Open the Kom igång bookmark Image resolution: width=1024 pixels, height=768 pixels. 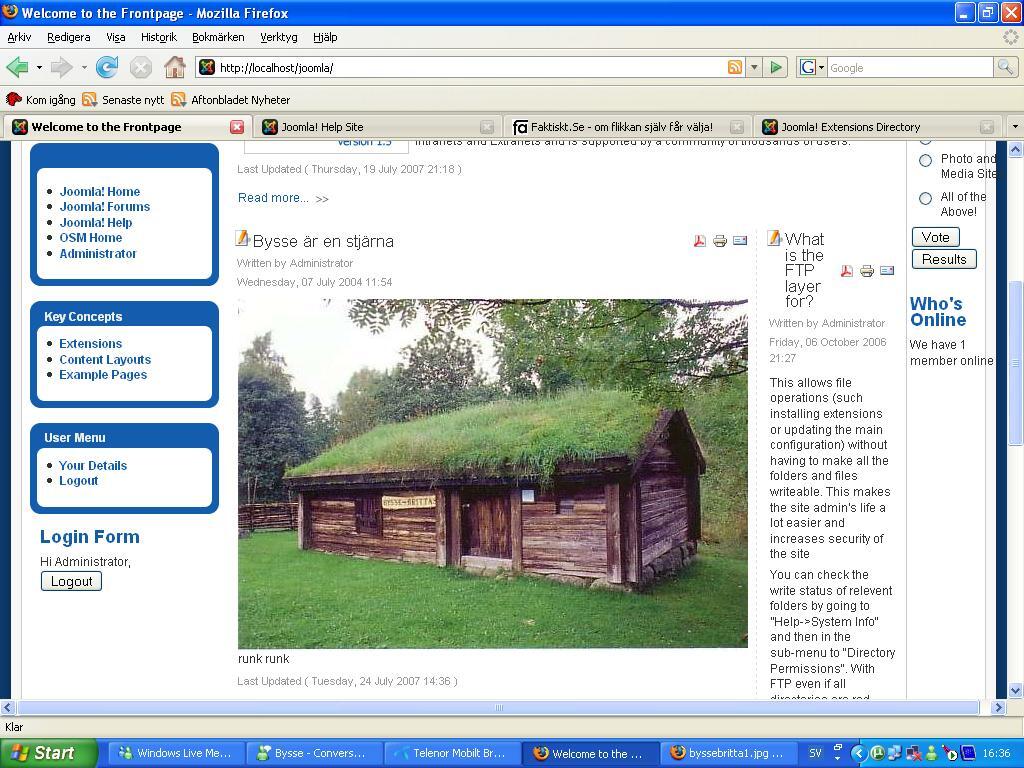pyautogui.click(x=40, y=100)
